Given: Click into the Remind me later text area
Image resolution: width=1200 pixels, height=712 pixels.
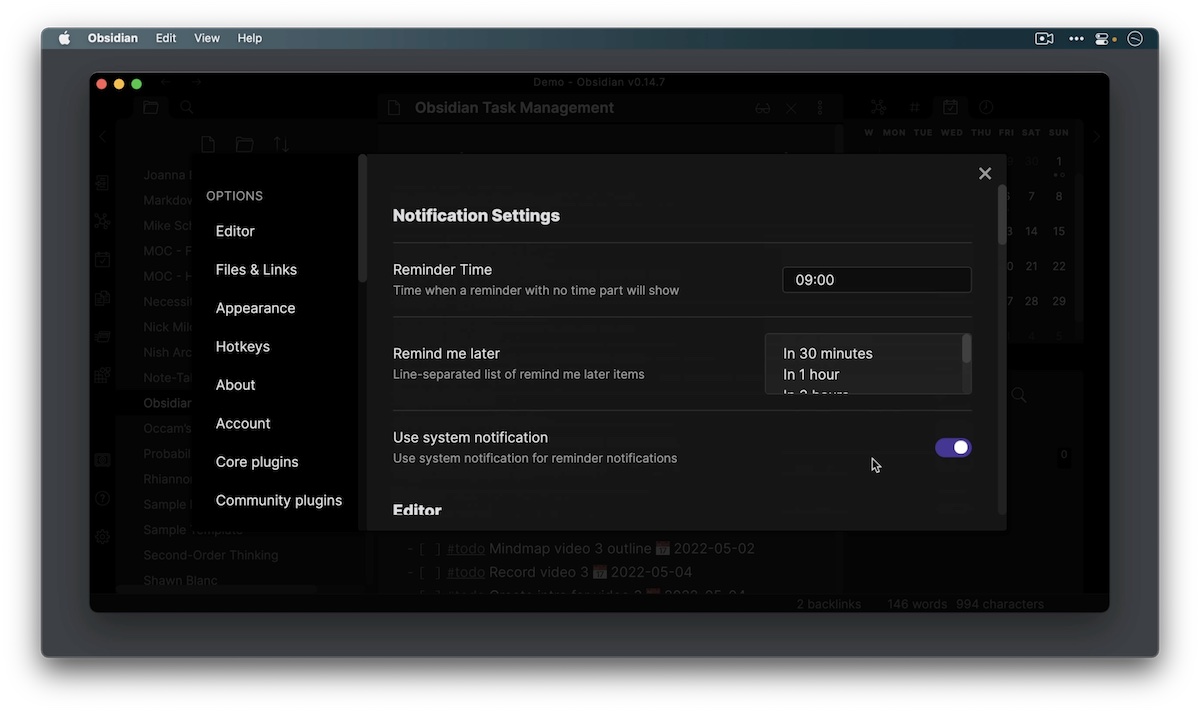Looking at the screenshot, I should tap(868, 364).
